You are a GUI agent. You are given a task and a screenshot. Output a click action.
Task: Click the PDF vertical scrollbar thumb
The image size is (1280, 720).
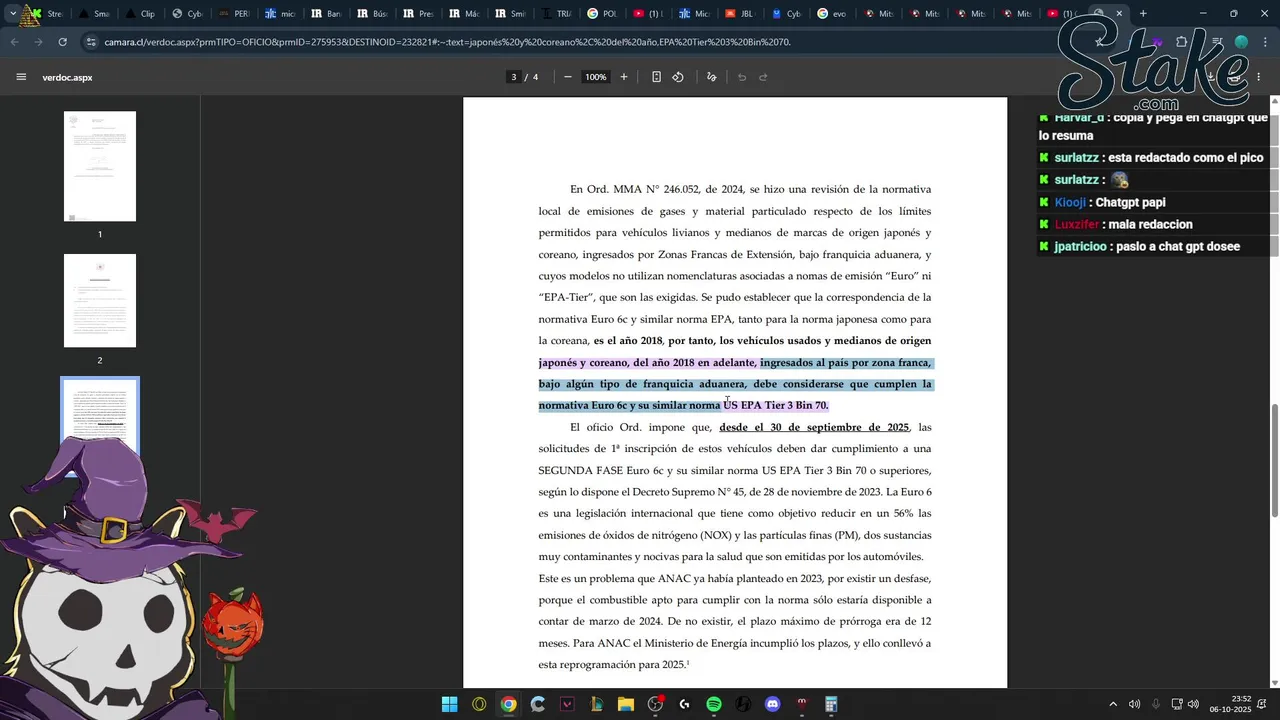1274,460
